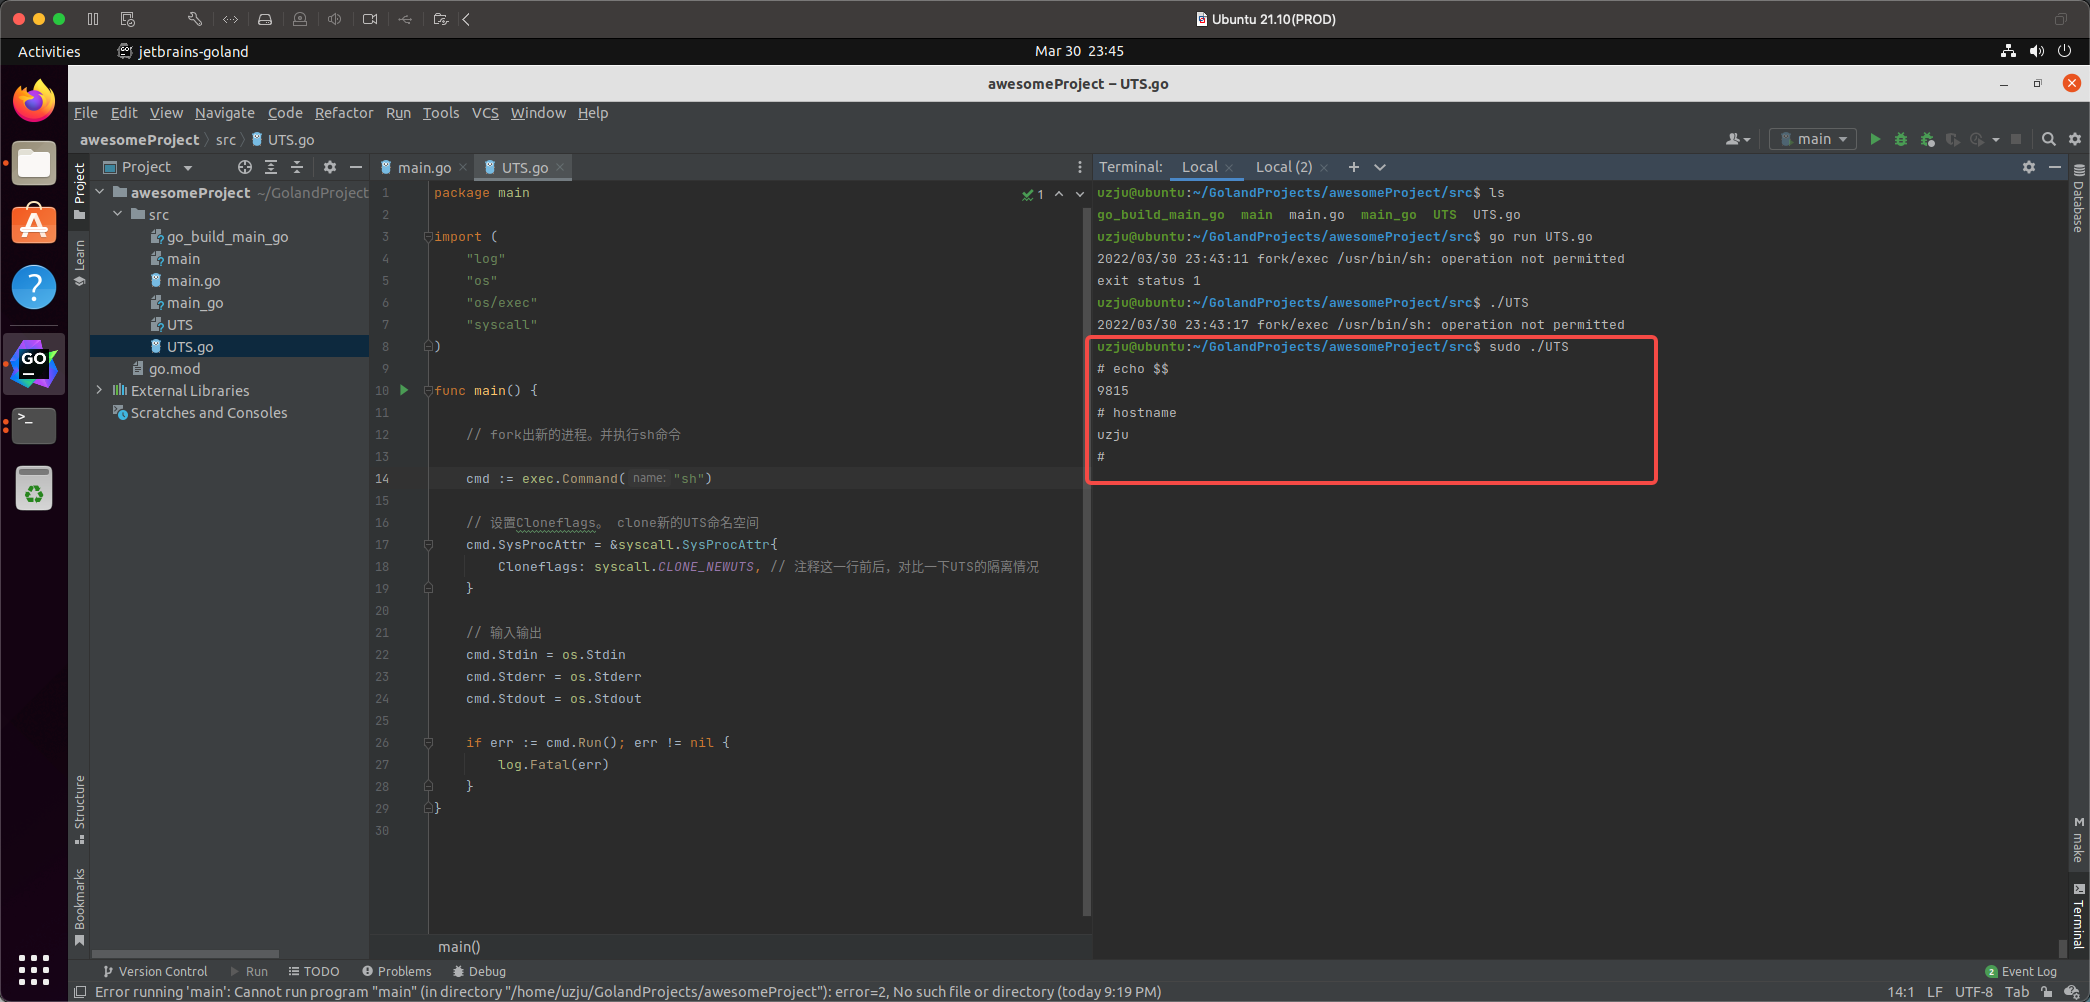2090x1002 pixels.
Task: Hide the Project panel with the minus icon
Action: [x=356, y=167]
